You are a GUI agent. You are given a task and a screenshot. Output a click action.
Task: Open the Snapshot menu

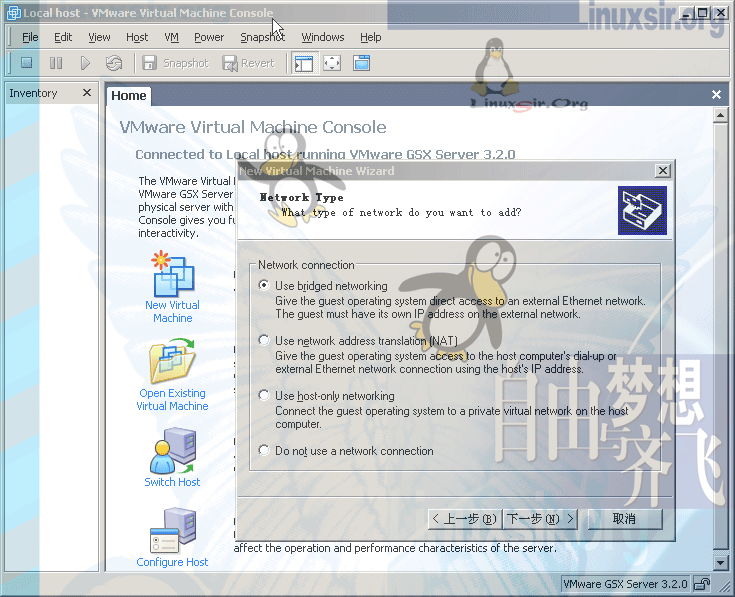click(262, 37)
